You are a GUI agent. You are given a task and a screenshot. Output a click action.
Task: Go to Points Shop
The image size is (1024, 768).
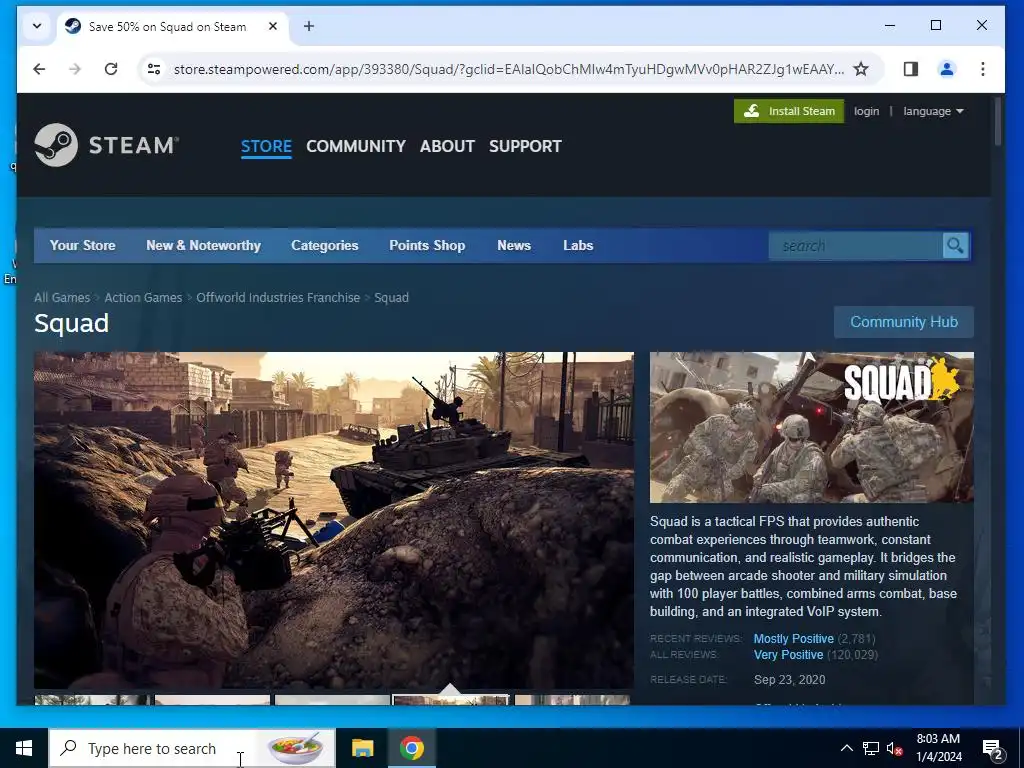(x=427, y=246)
